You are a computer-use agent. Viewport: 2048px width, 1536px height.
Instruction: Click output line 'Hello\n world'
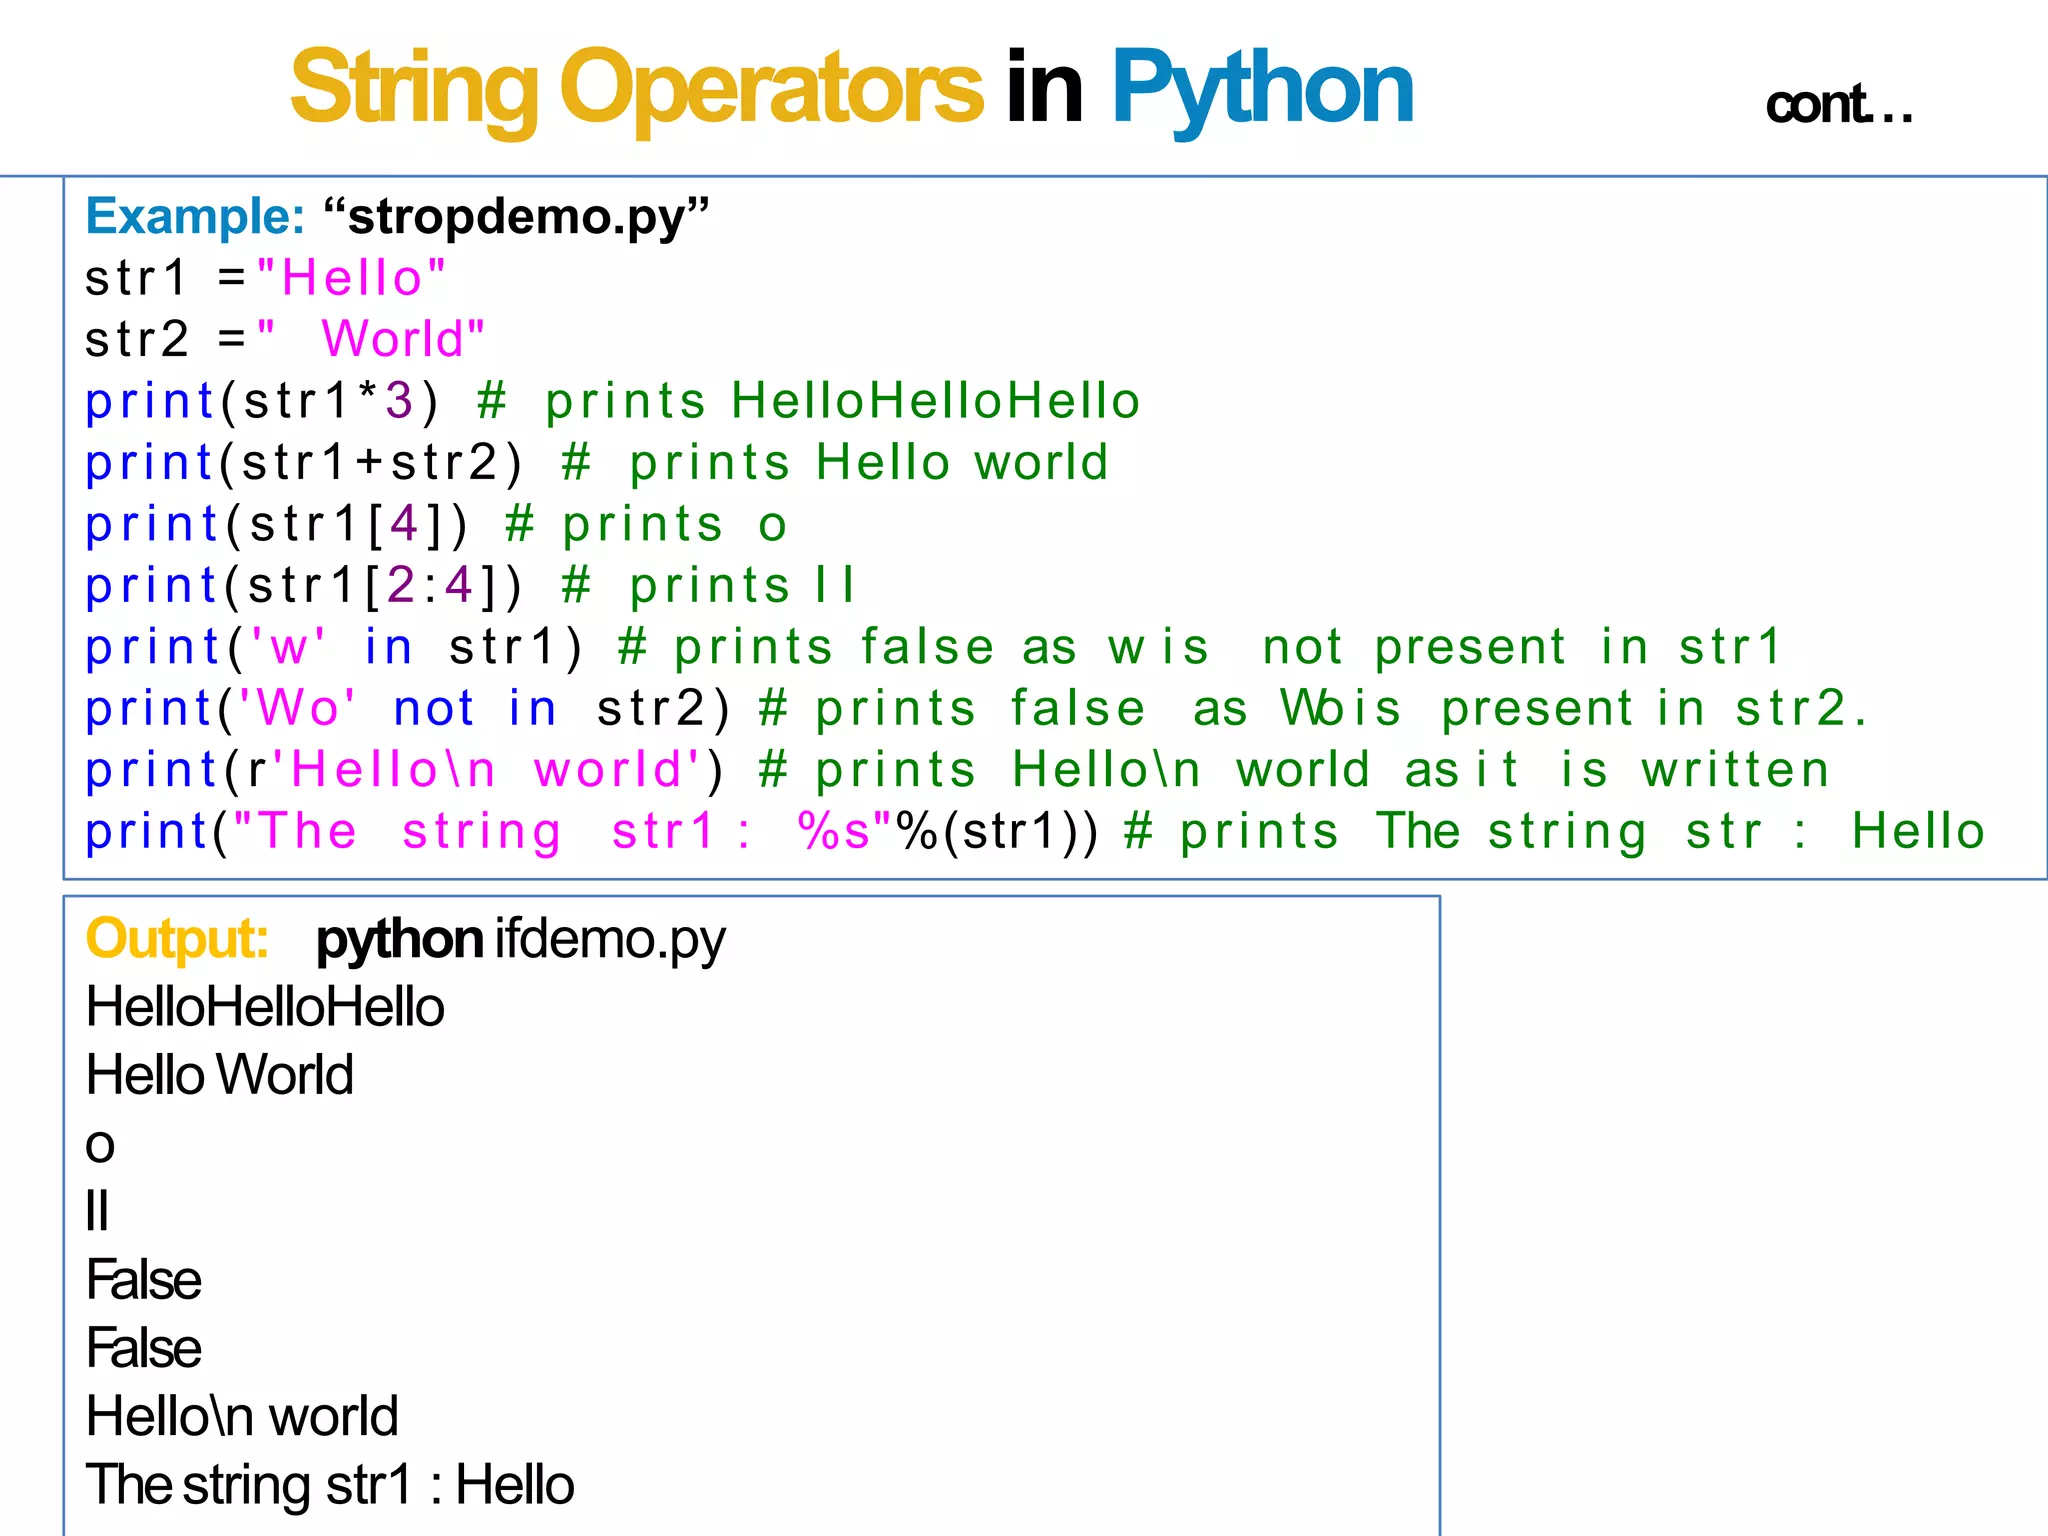[242, 1417]
